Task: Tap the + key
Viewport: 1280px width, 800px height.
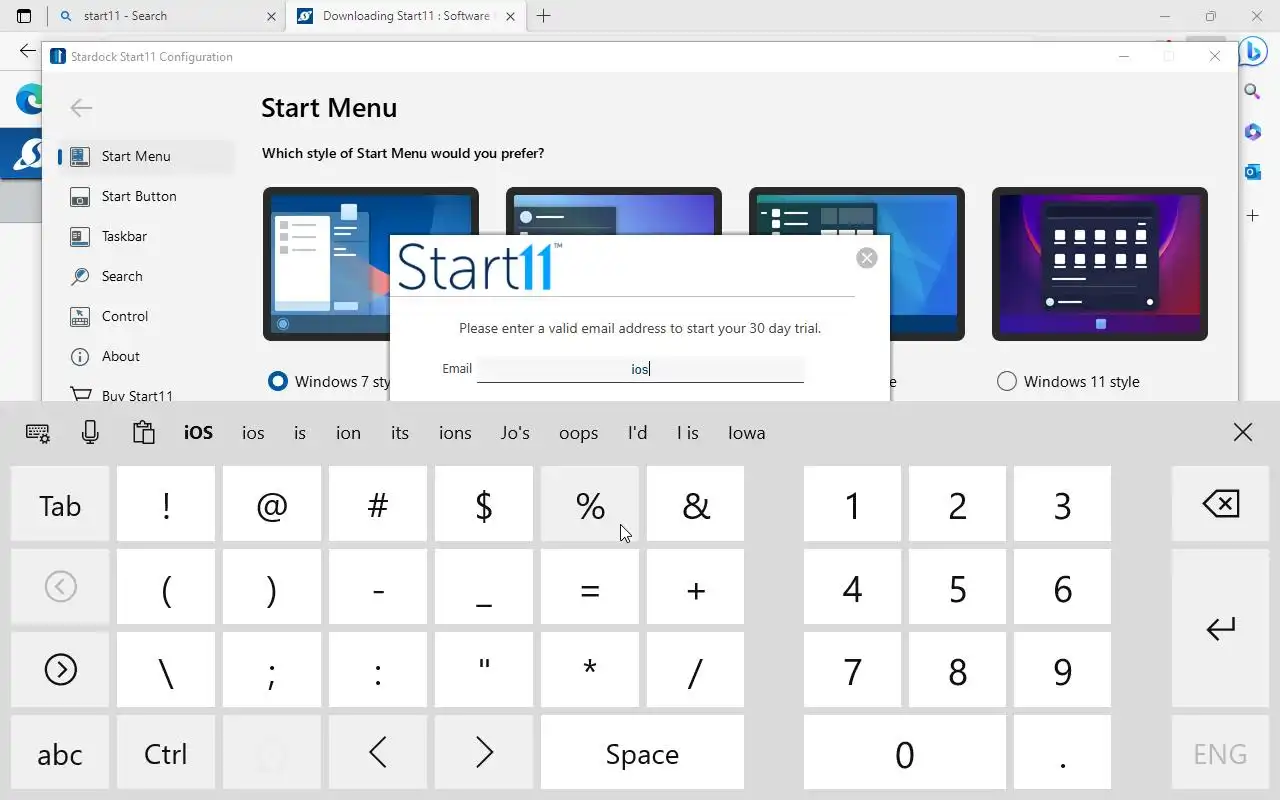Action: 696,587
